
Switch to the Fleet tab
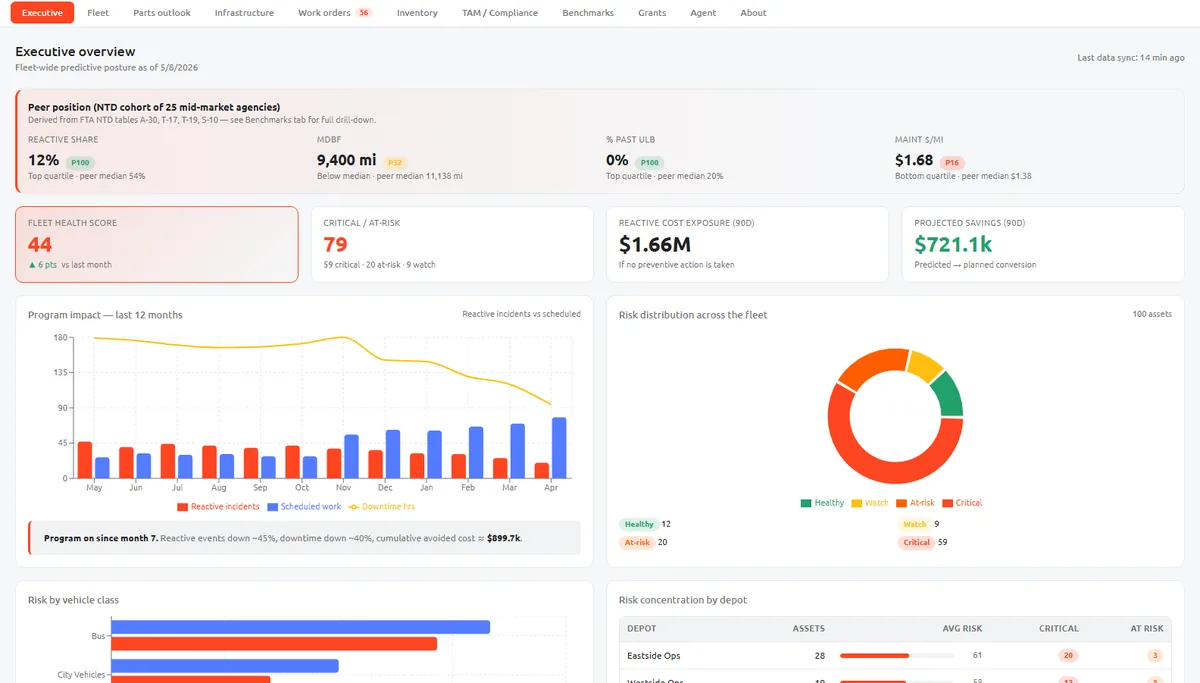98,13
